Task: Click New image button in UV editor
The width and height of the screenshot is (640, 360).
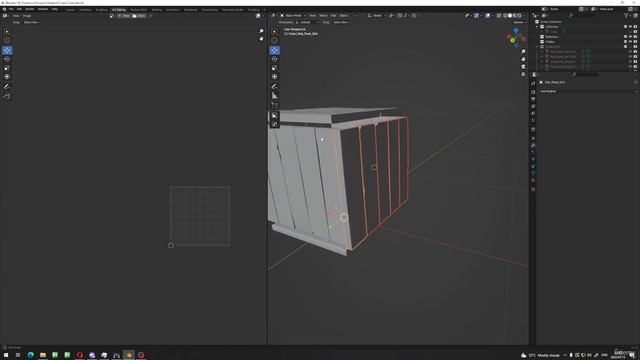Action: click(x=124, y=16)
